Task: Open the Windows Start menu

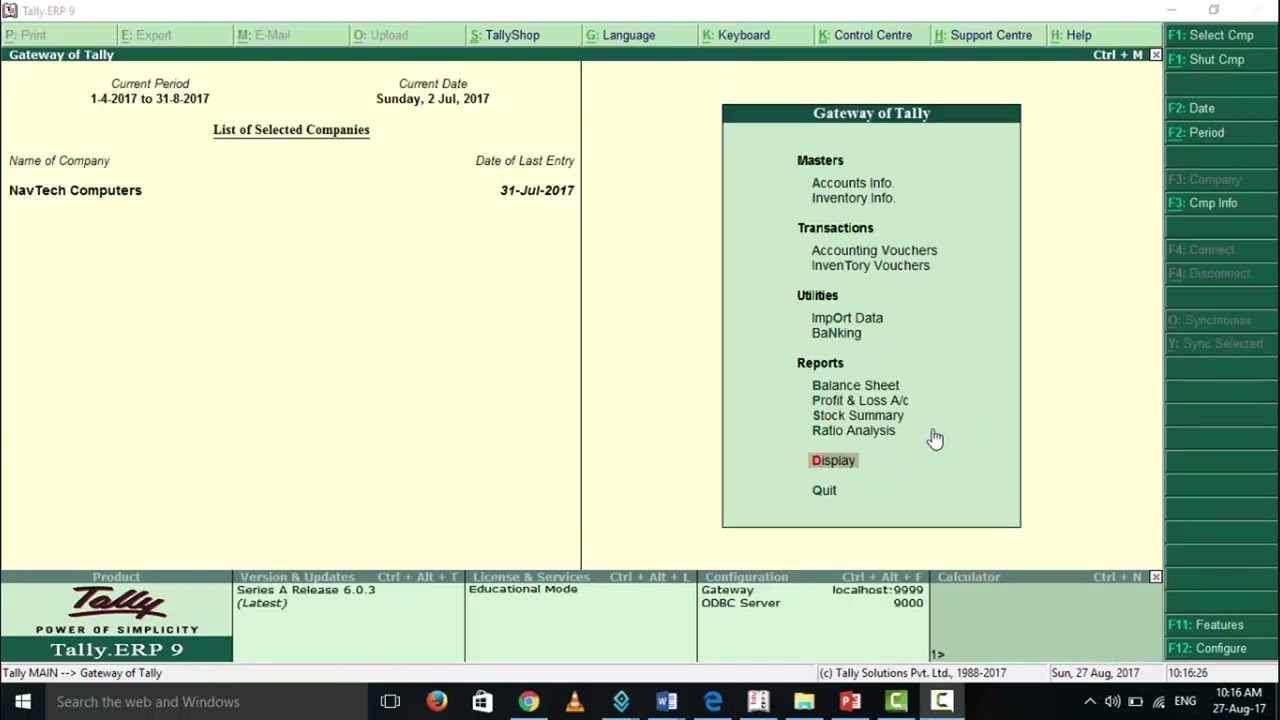Action: [x=22, y=702]
